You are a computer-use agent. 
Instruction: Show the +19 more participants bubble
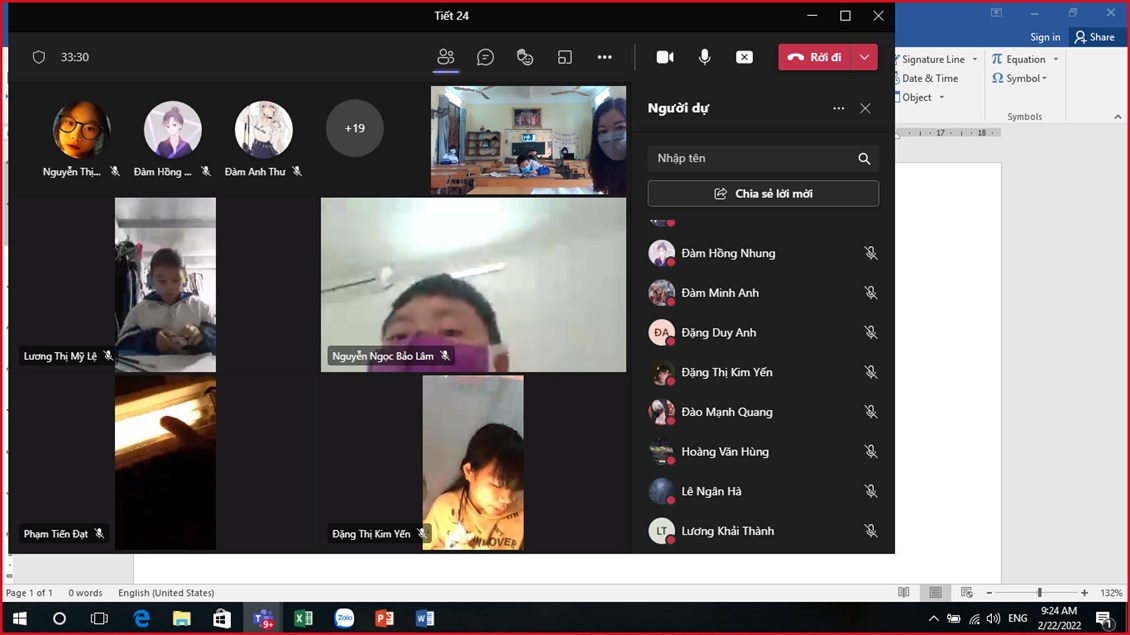(355, 129)
